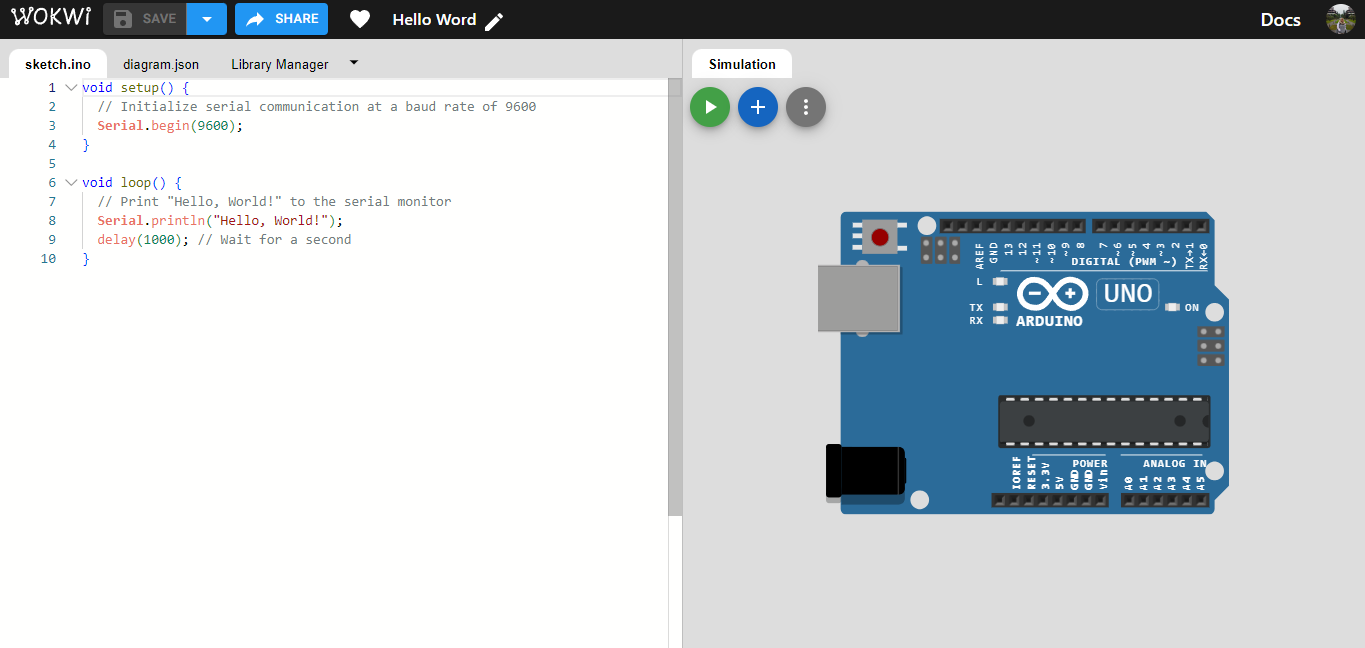
Task: Start the simulation with the green play button
Action: (x=710, y=107)
